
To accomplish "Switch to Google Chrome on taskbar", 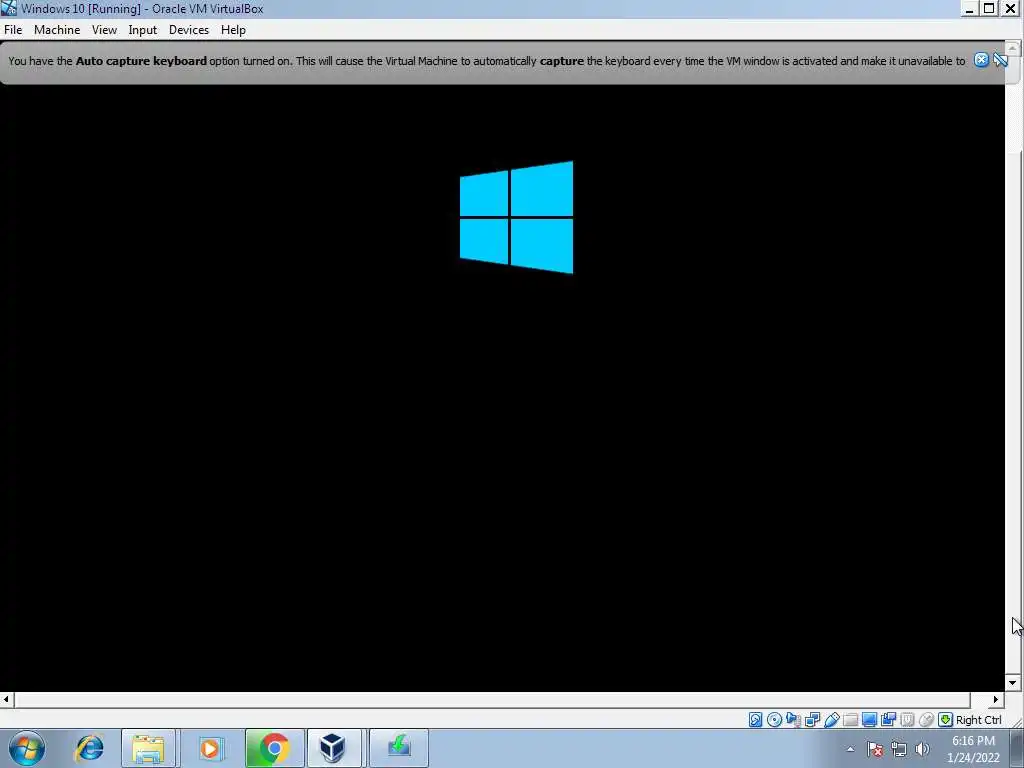I will (274, 748).
